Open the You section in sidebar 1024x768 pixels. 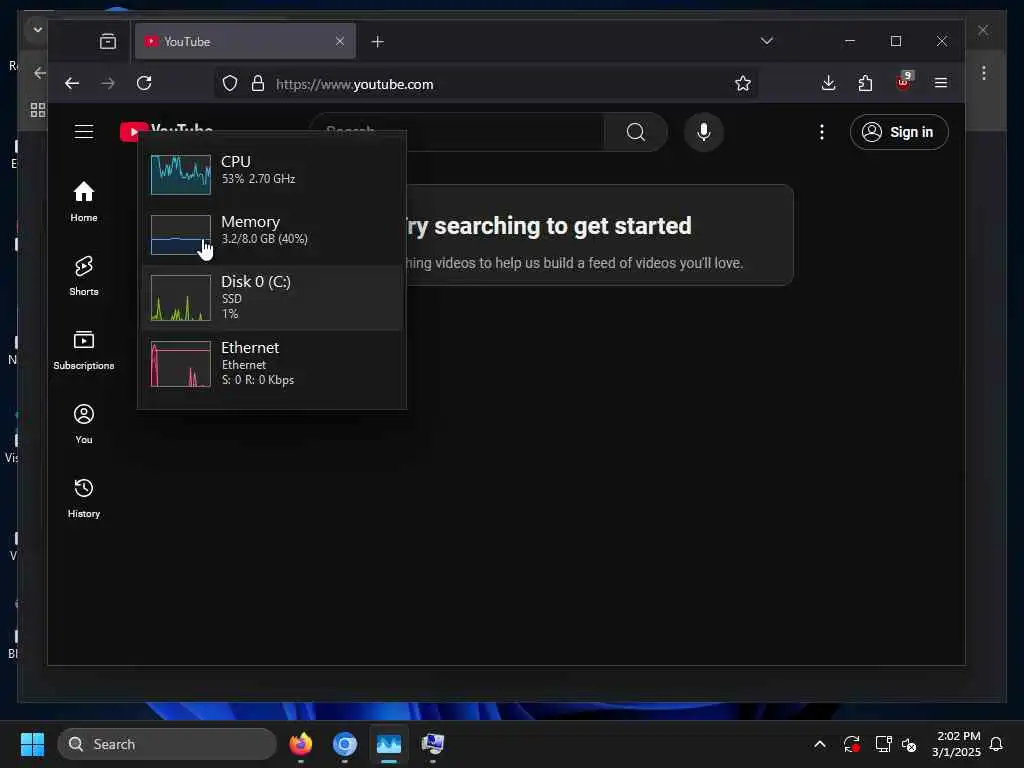pos(84,424)
